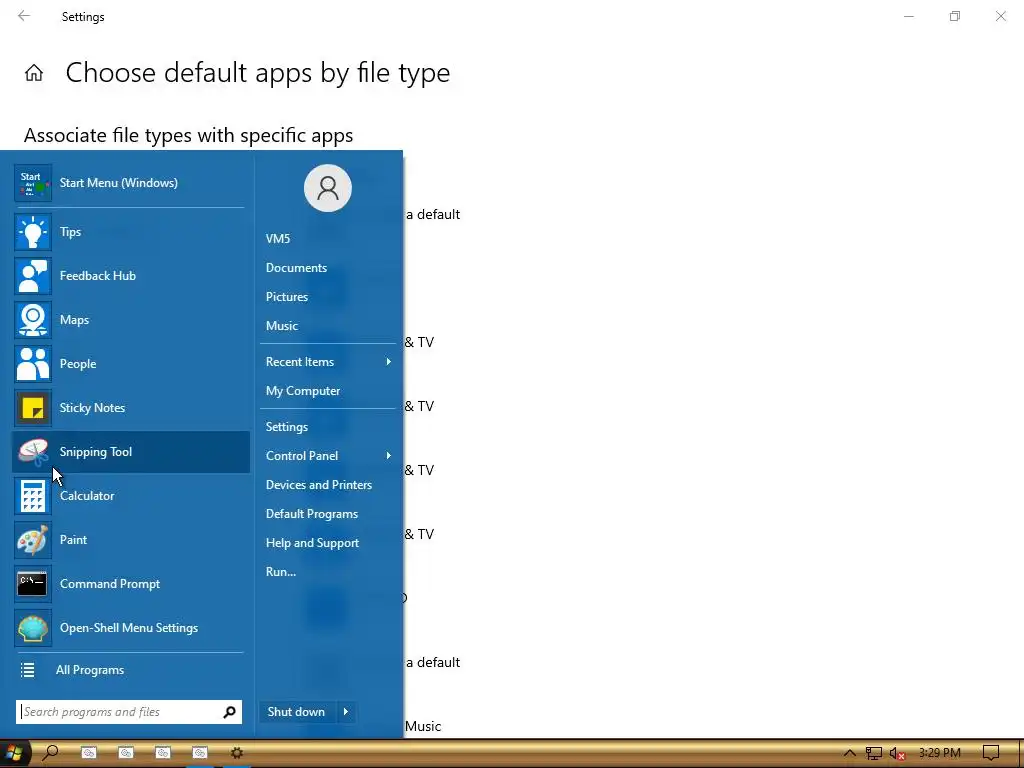Launch Tips via its lightbulb icon
The width and height of the screenshot is (1024, 768).
(33, 232)
